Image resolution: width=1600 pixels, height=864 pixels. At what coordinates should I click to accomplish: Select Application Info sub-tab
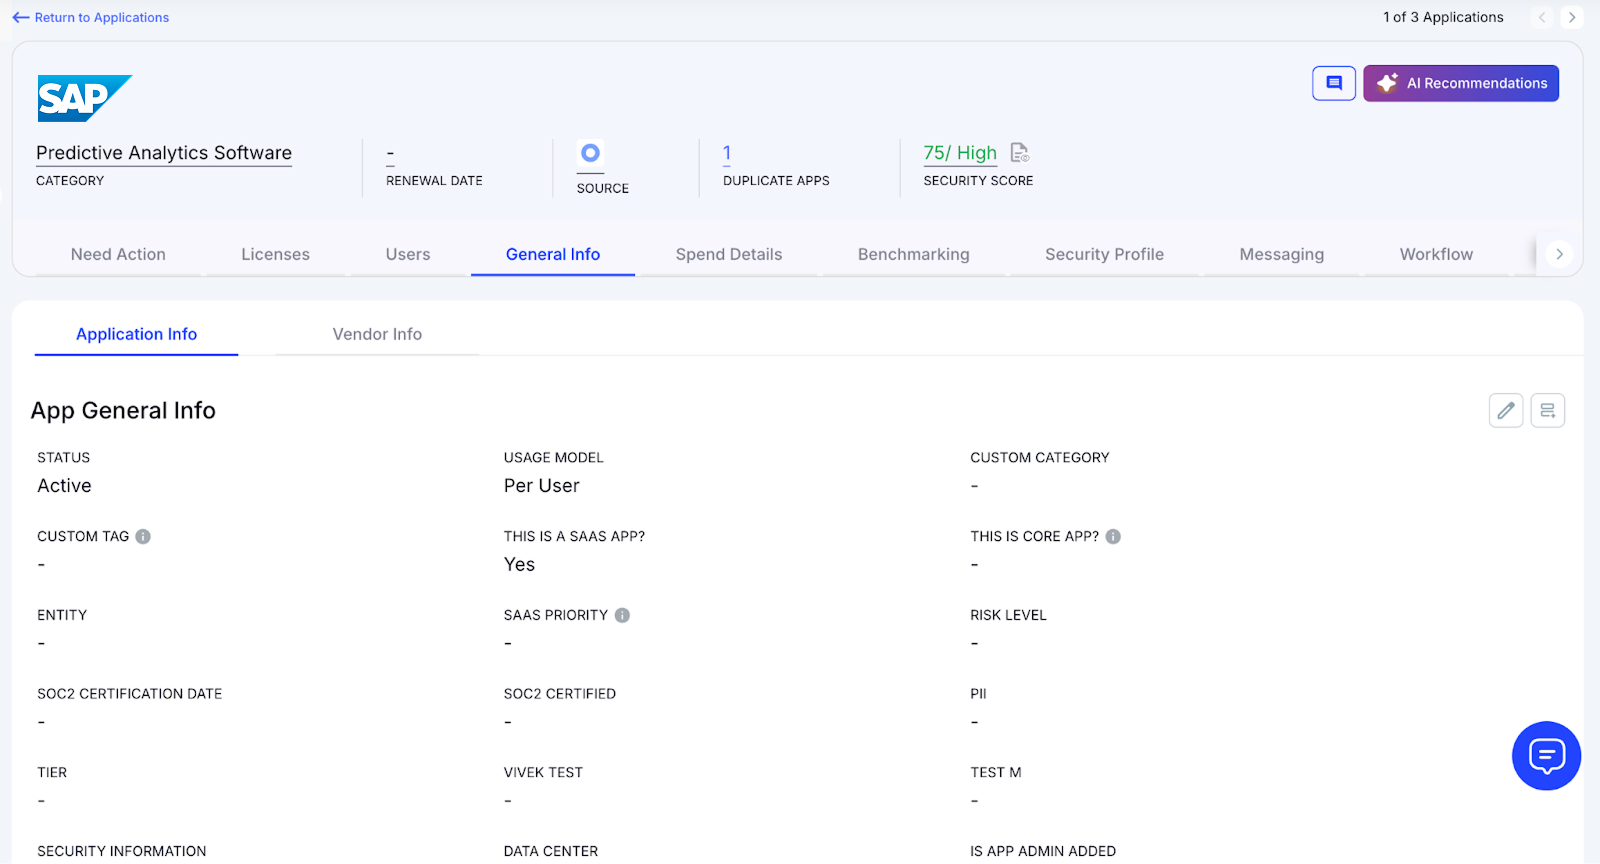(136, 334)
